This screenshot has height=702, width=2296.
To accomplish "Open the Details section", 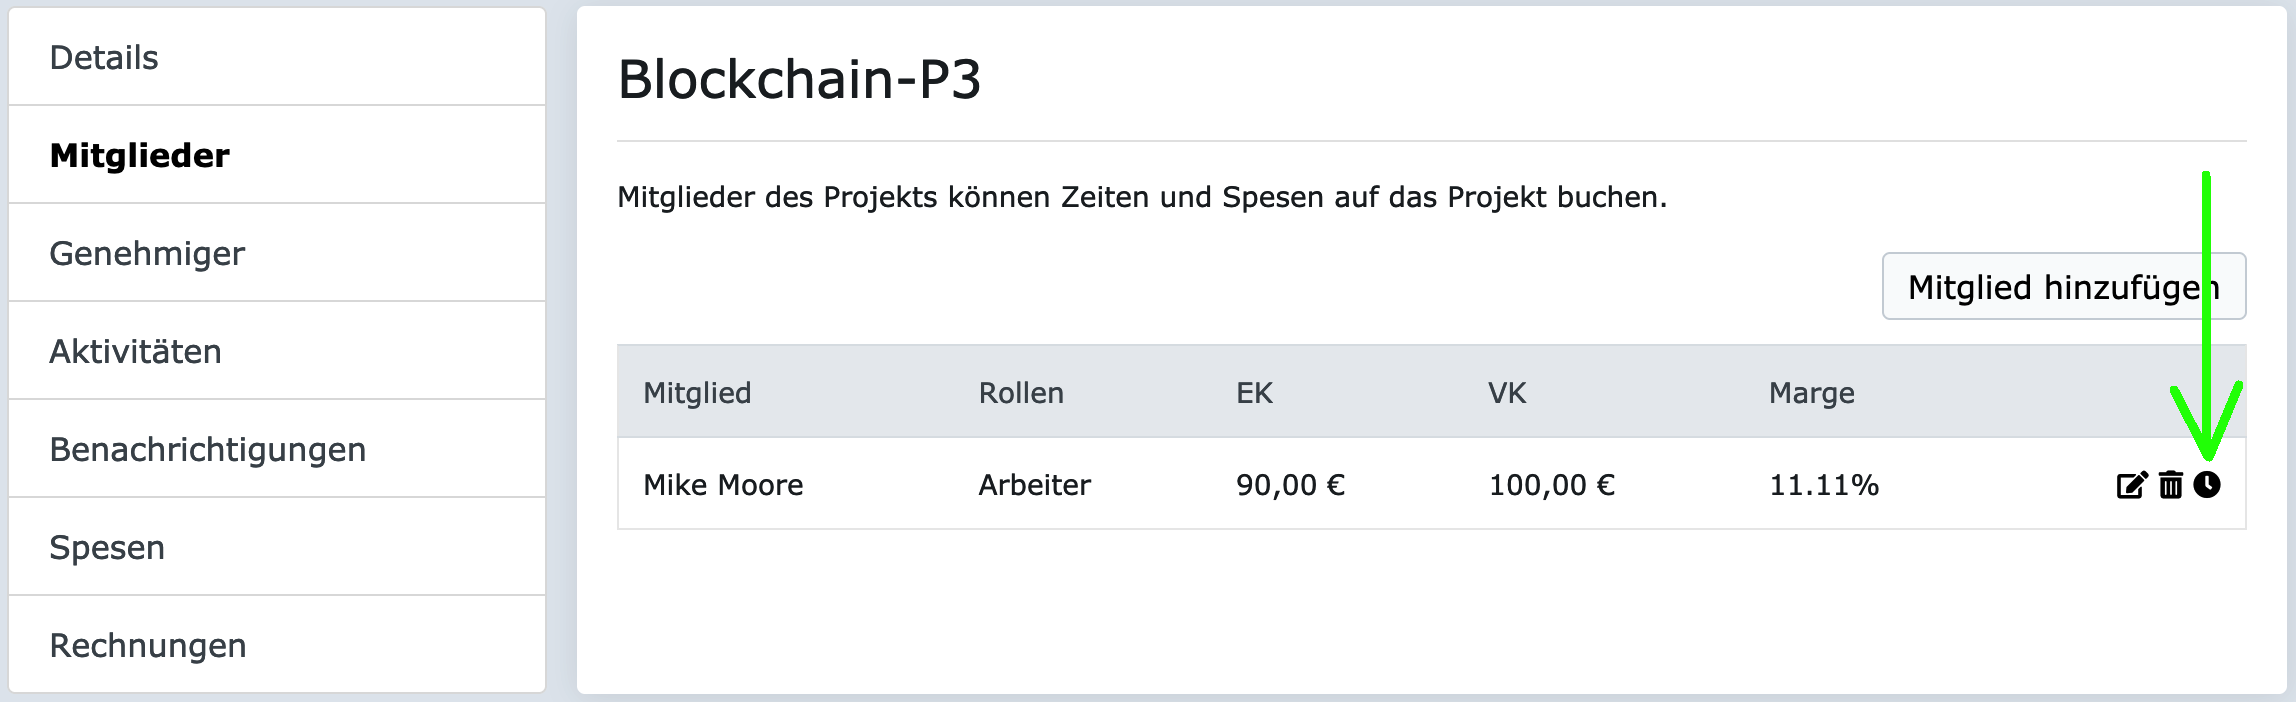I will [104, 58].
